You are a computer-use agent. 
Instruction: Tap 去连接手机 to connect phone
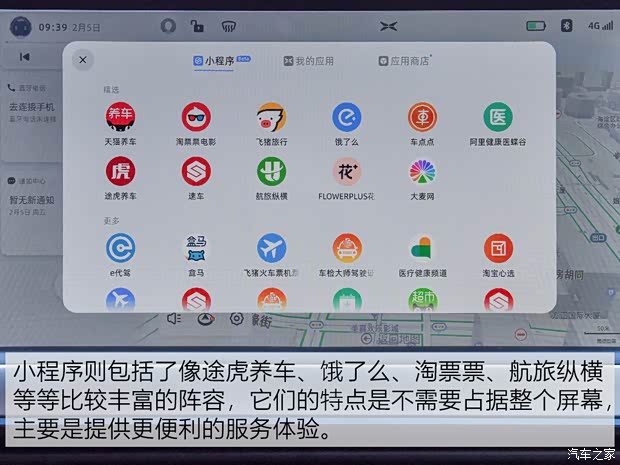click(x=32, y=107)
